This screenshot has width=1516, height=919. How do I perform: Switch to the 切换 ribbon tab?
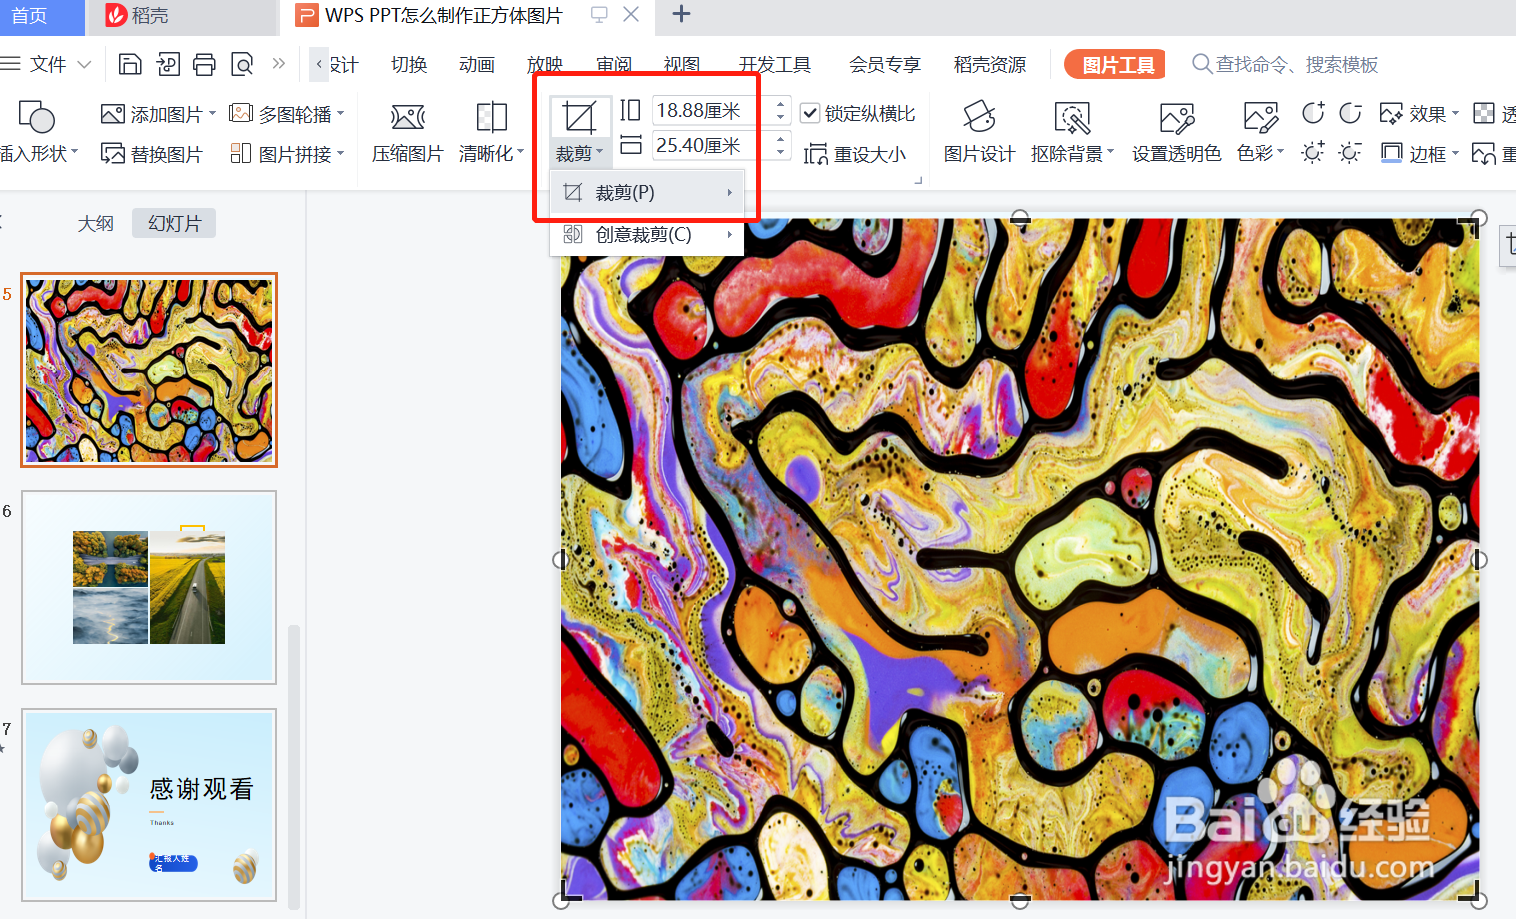click(x=409, y=65)
